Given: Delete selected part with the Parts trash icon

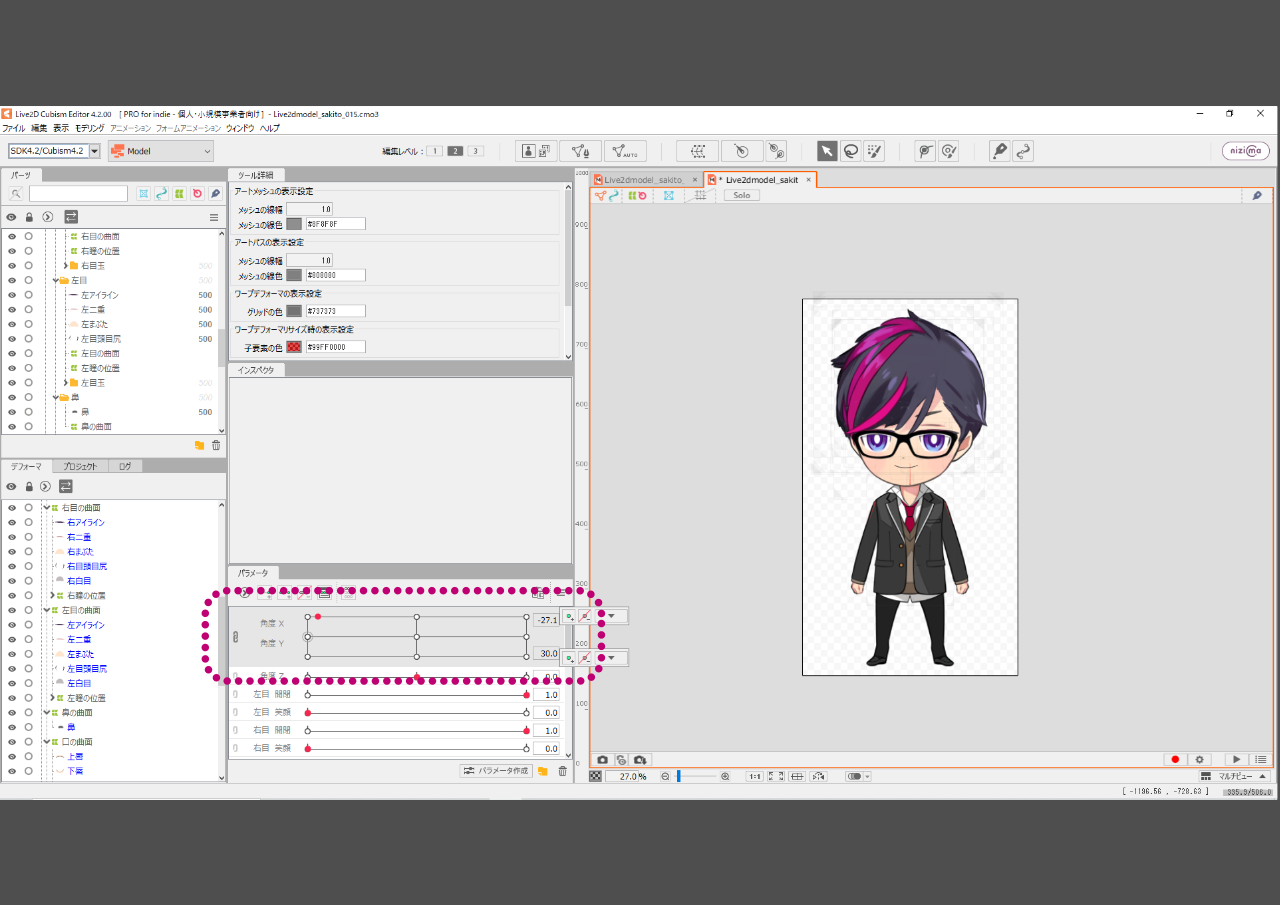Looking at the screenshot, I should click(216, 445).
